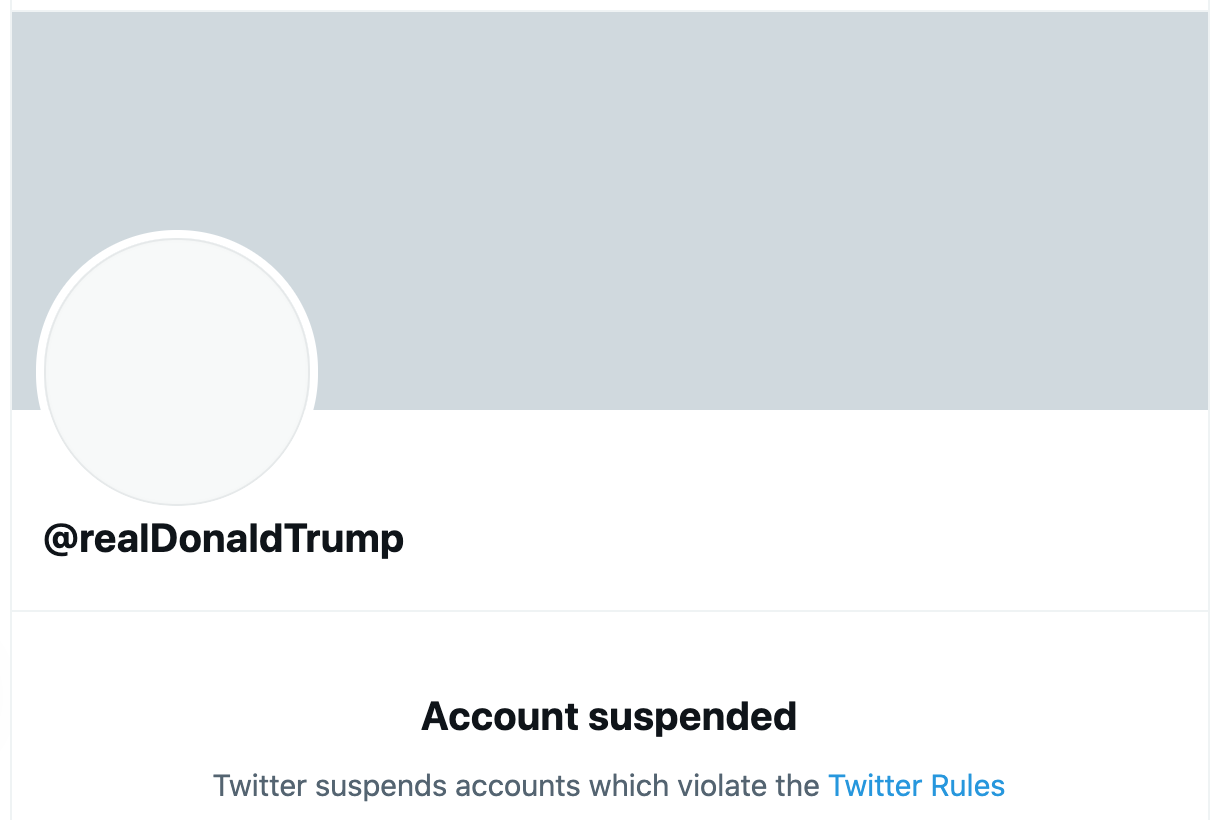1222x820 pixels.
Task: Click the @realDonaldTrump profile handle
Action: point(223,538)
